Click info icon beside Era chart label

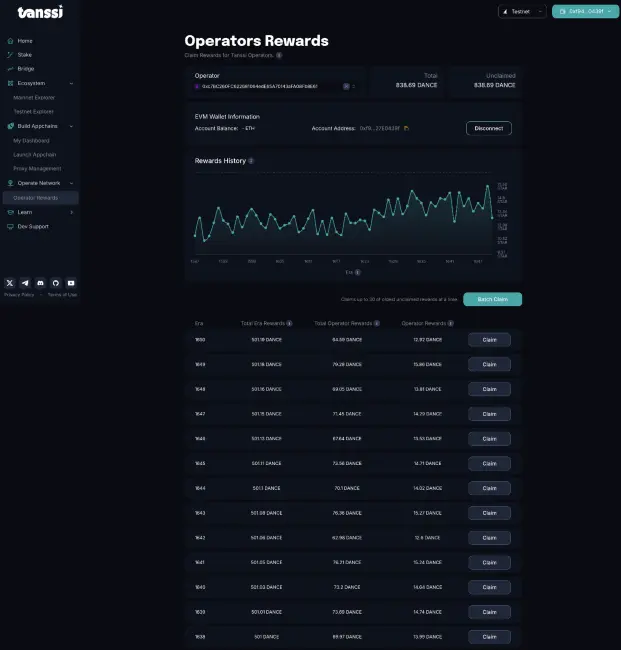(358, 272)
